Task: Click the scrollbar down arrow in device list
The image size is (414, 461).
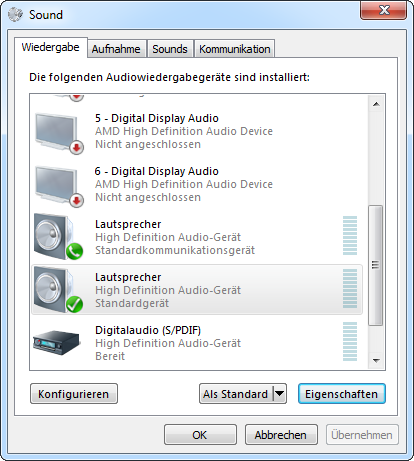Action: click(376, 360)
